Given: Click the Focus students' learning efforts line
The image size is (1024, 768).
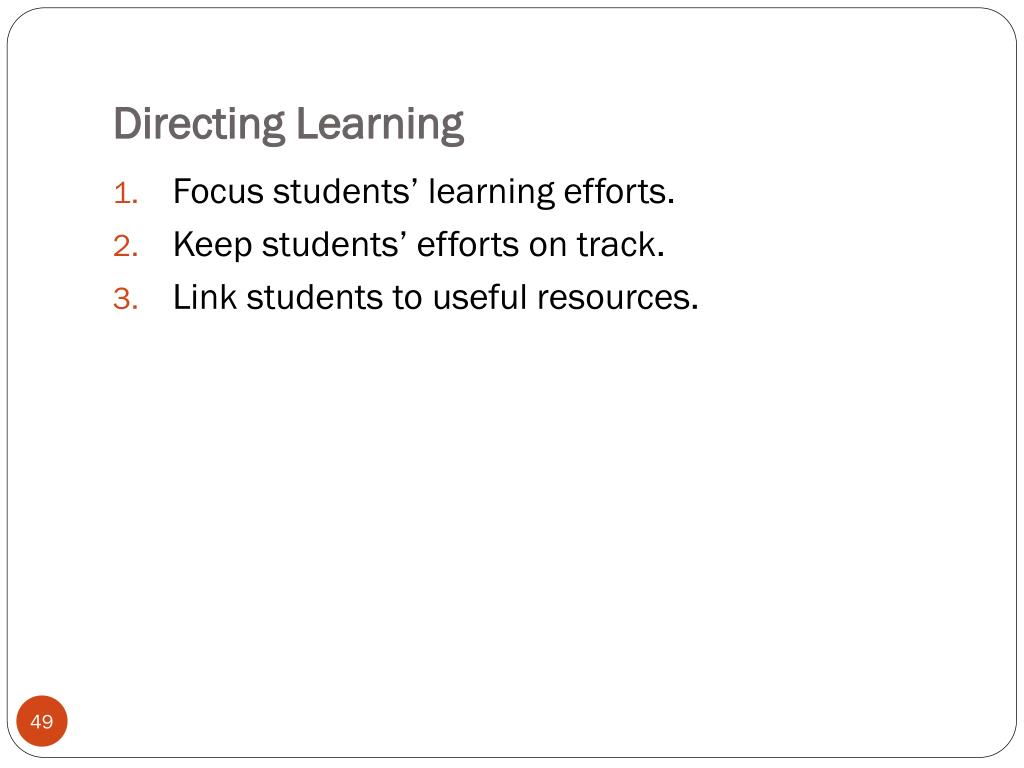Looking at the screenshot, I should (x=424, y=193).
